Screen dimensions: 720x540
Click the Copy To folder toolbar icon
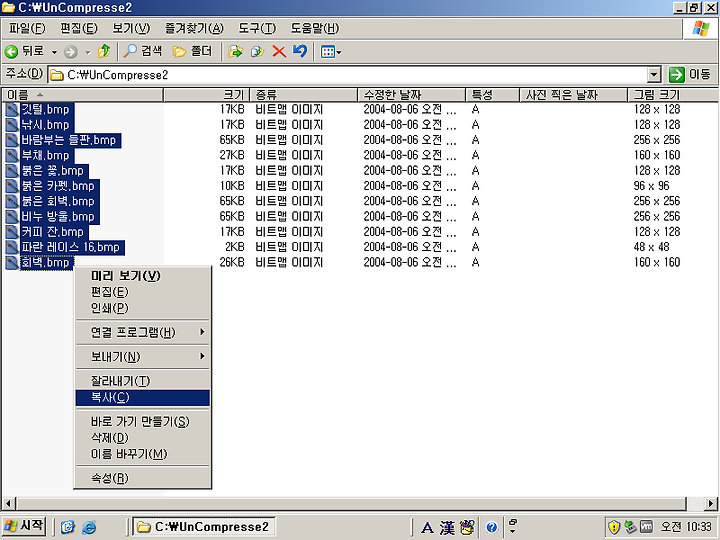coord(257,51)
